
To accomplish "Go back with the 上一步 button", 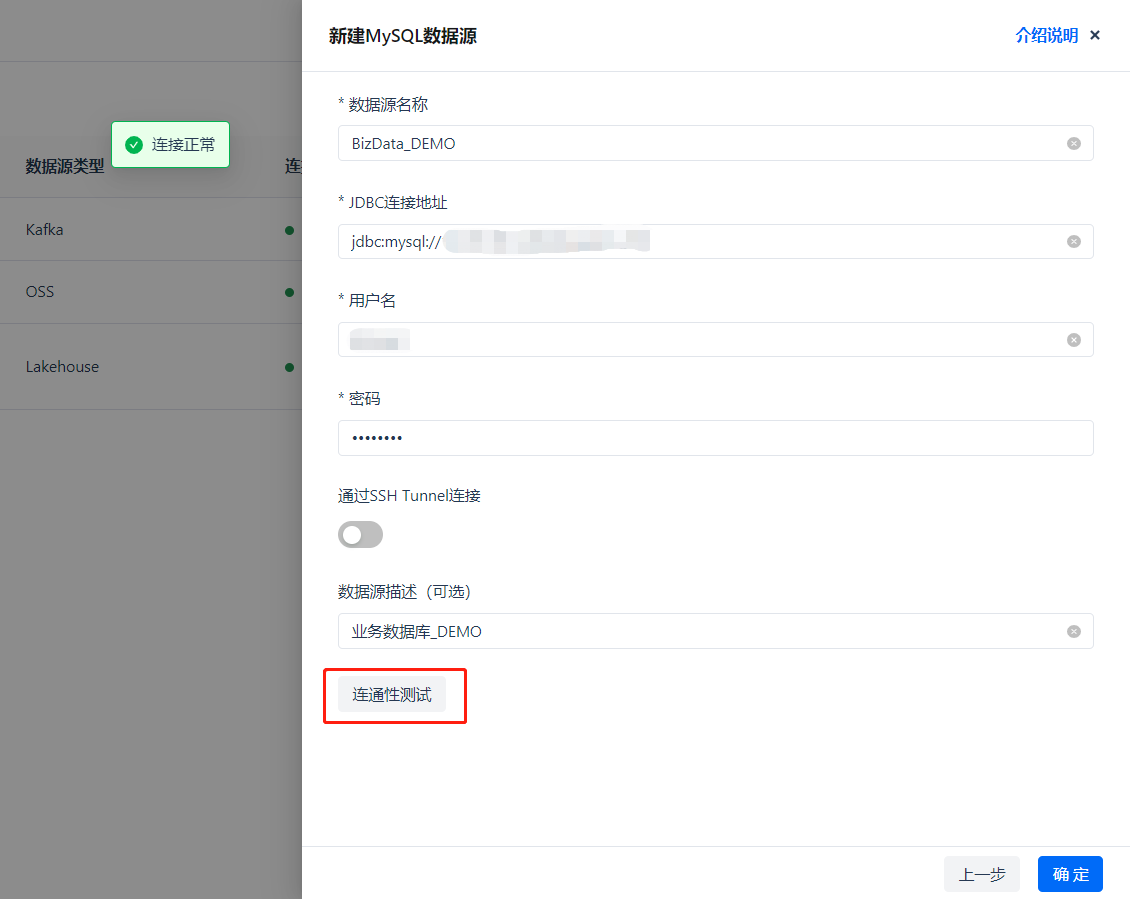I will pyautogui.click(x=981, y=874).
